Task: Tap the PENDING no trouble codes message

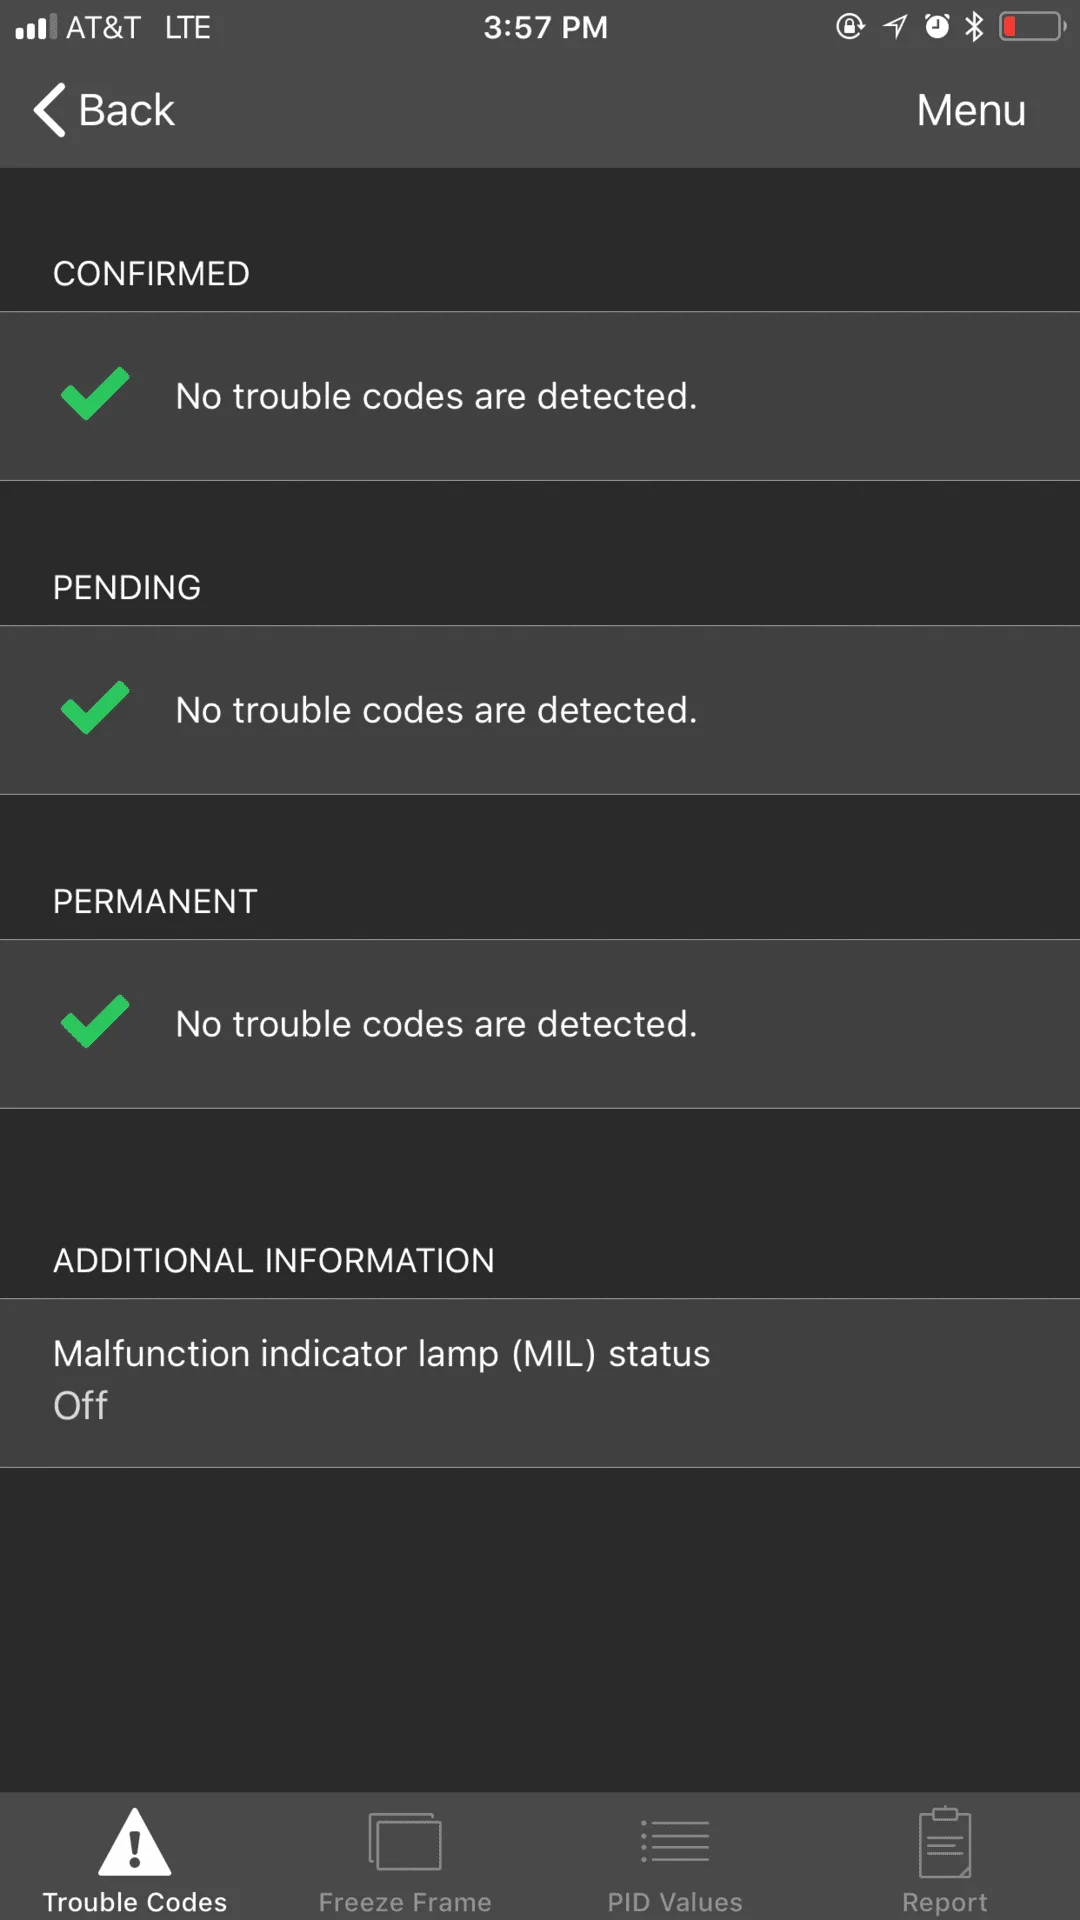Action: pos(436,711)
